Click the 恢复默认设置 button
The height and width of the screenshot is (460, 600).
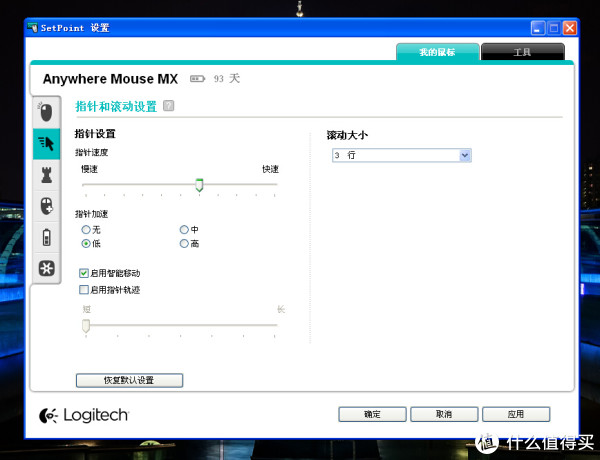pyautogui.click(x=129, y=380)
